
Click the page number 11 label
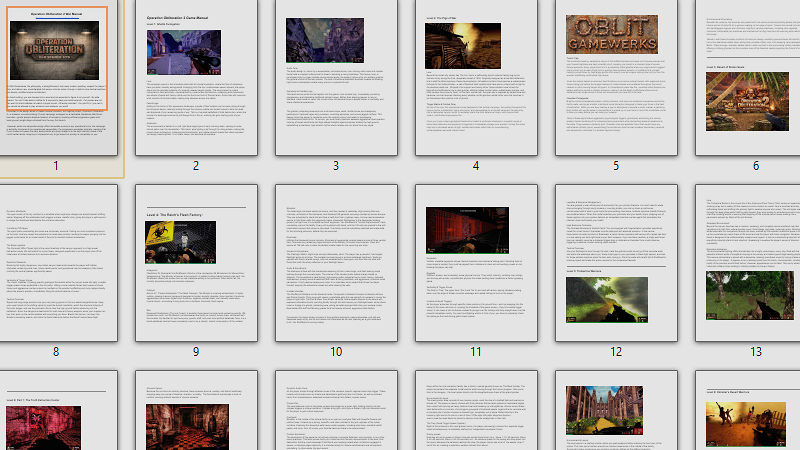click(x=476, y=352)
